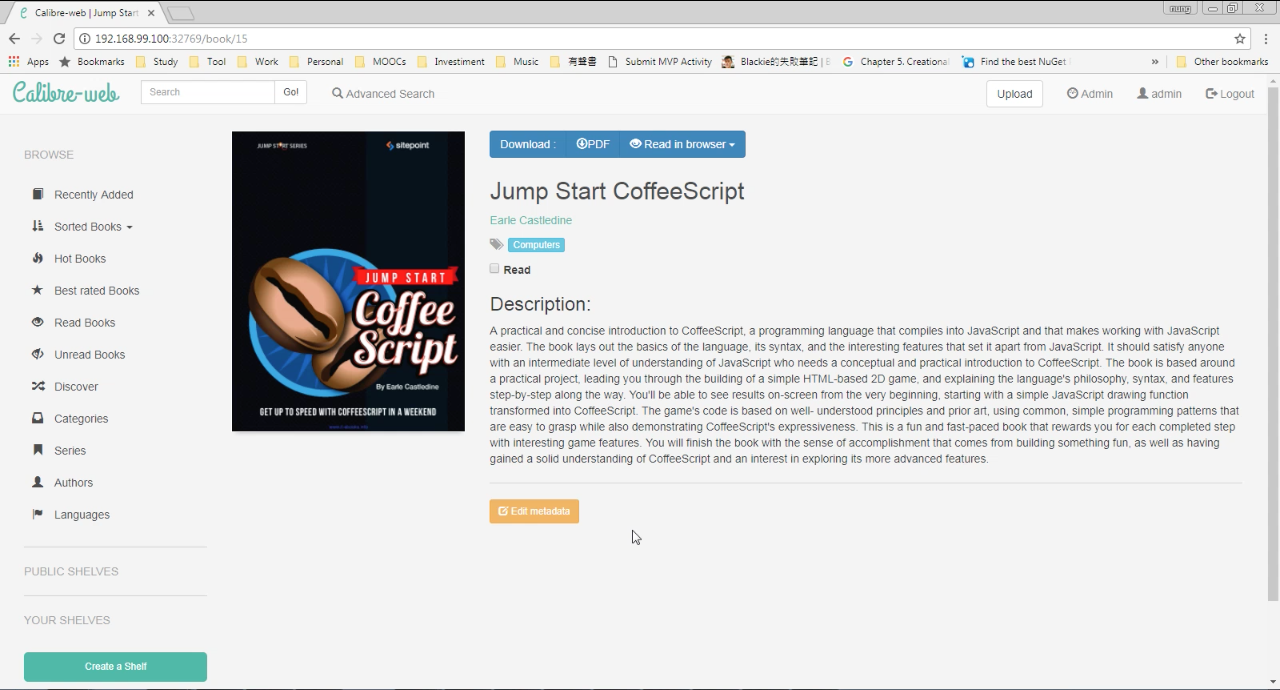The width and height of the screenshot is (1280, 690).
Task: Expand the Sorted Books dropdown
Action: pyautogui.click(x=92, y=226)
